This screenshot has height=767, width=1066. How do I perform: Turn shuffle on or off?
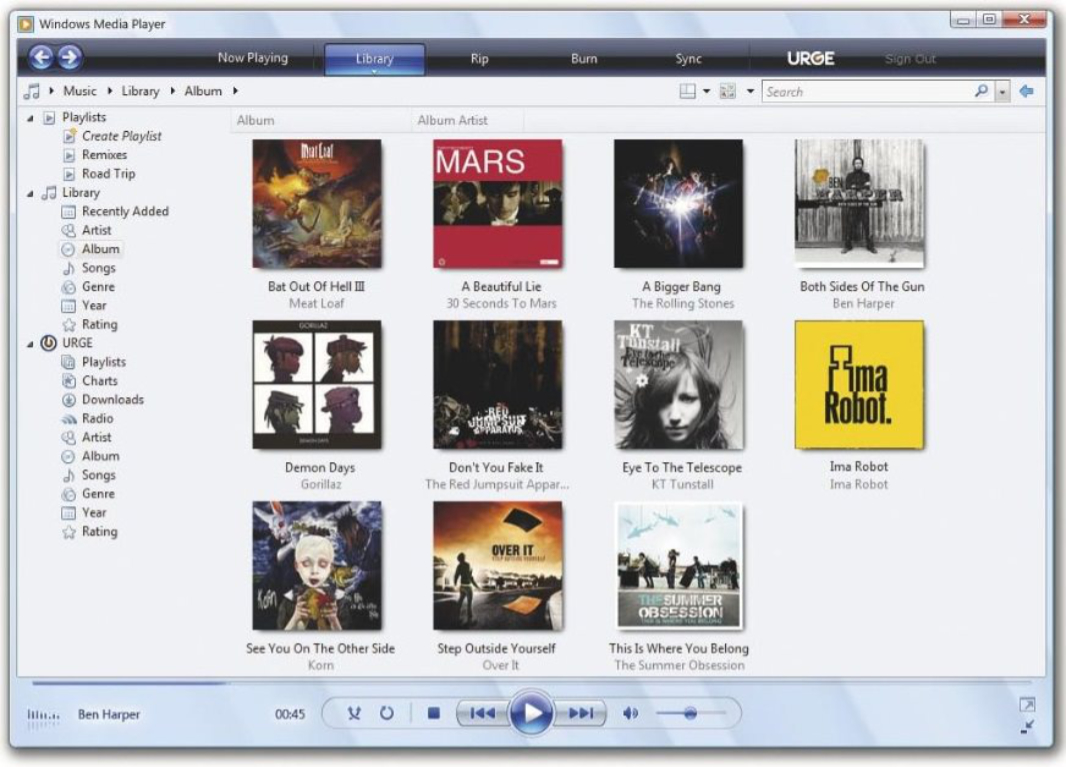354,713
